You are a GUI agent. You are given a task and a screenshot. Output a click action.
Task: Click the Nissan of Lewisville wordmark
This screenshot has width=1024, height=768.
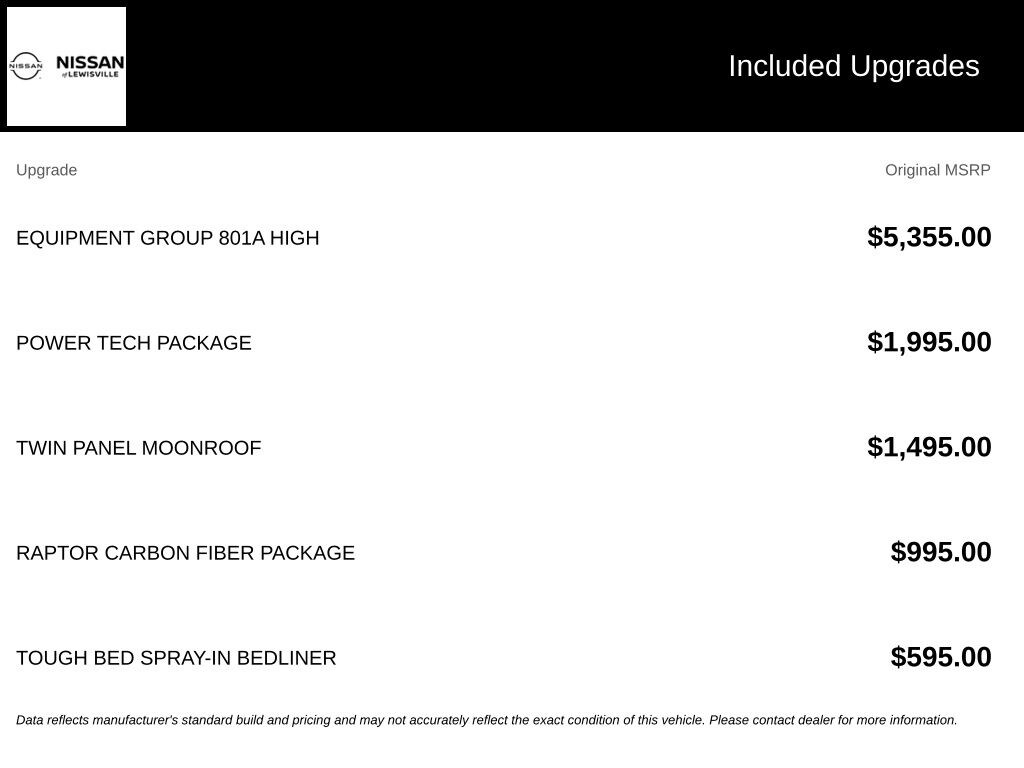[90, 66]
